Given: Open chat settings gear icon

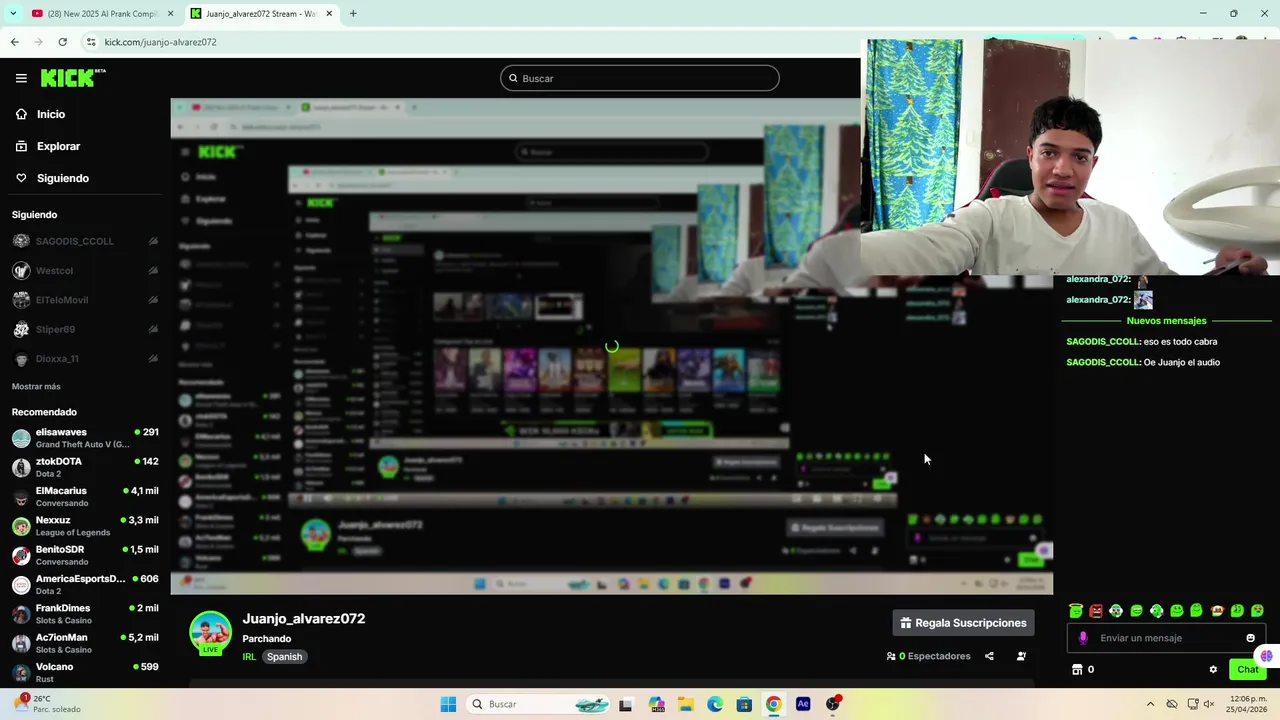Looking at the screenshot, I should pos(1213,670).
